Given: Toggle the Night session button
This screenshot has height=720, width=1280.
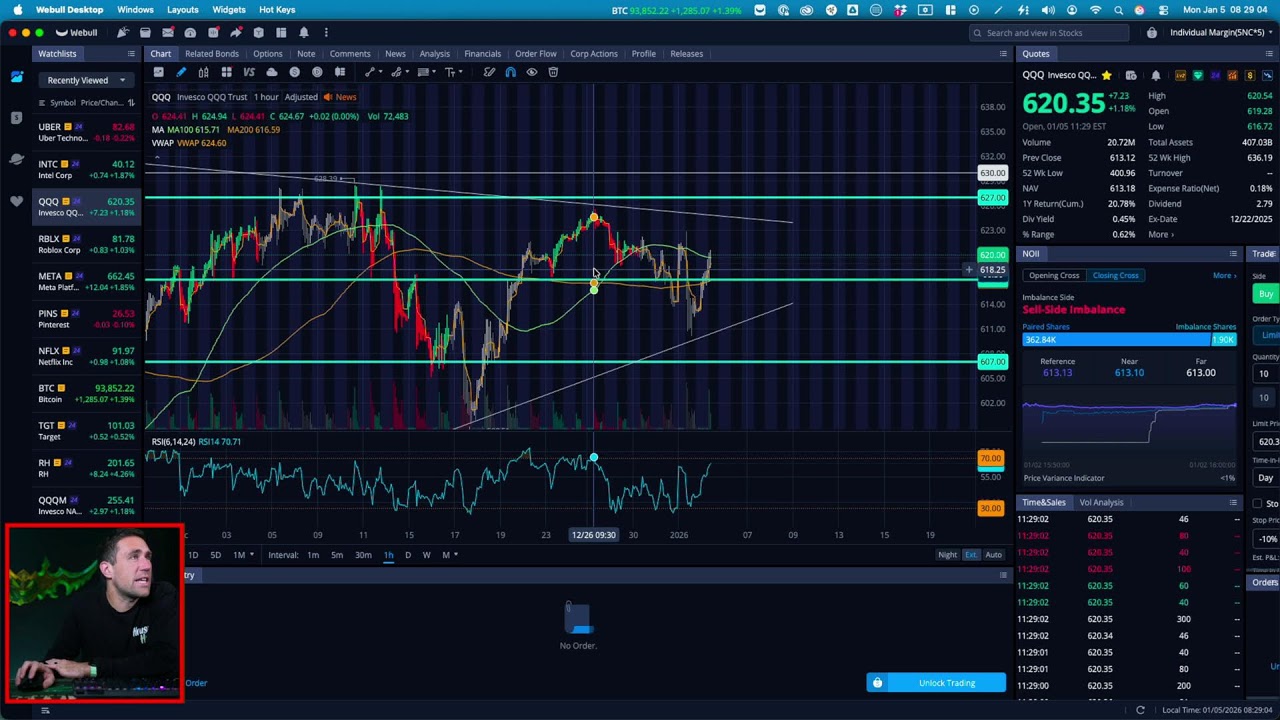Looking at the screenshot, I should (x=947, y=555).
